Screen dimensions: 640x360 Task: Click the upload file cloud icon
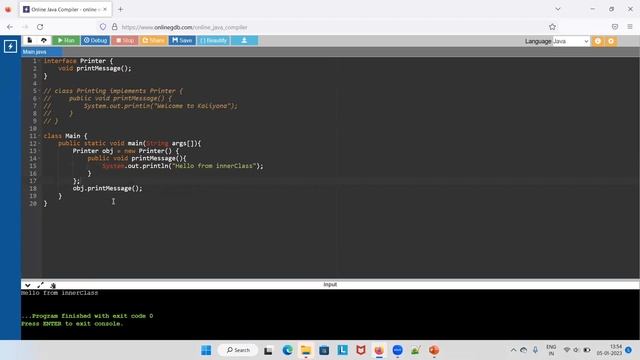click(44, 40)
